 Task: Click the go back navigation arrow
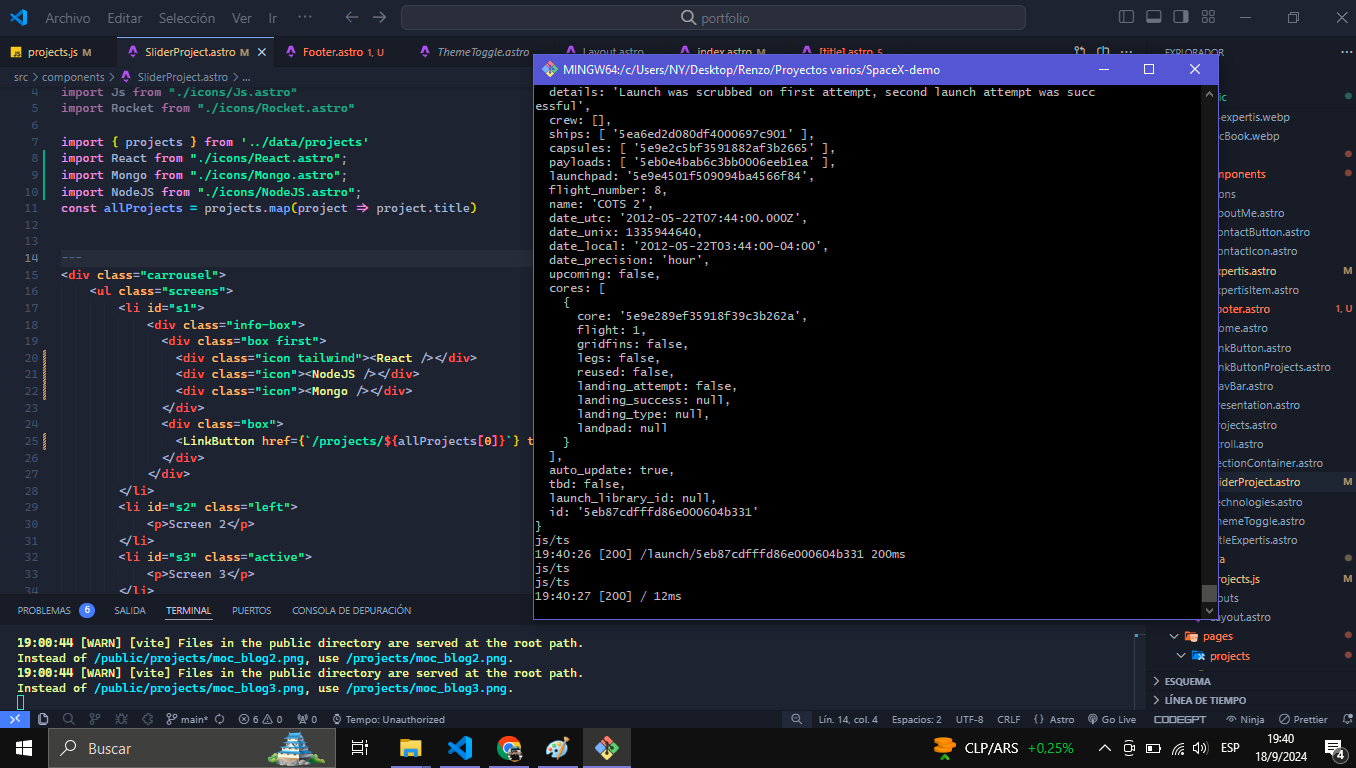click(x=351, y=17)
